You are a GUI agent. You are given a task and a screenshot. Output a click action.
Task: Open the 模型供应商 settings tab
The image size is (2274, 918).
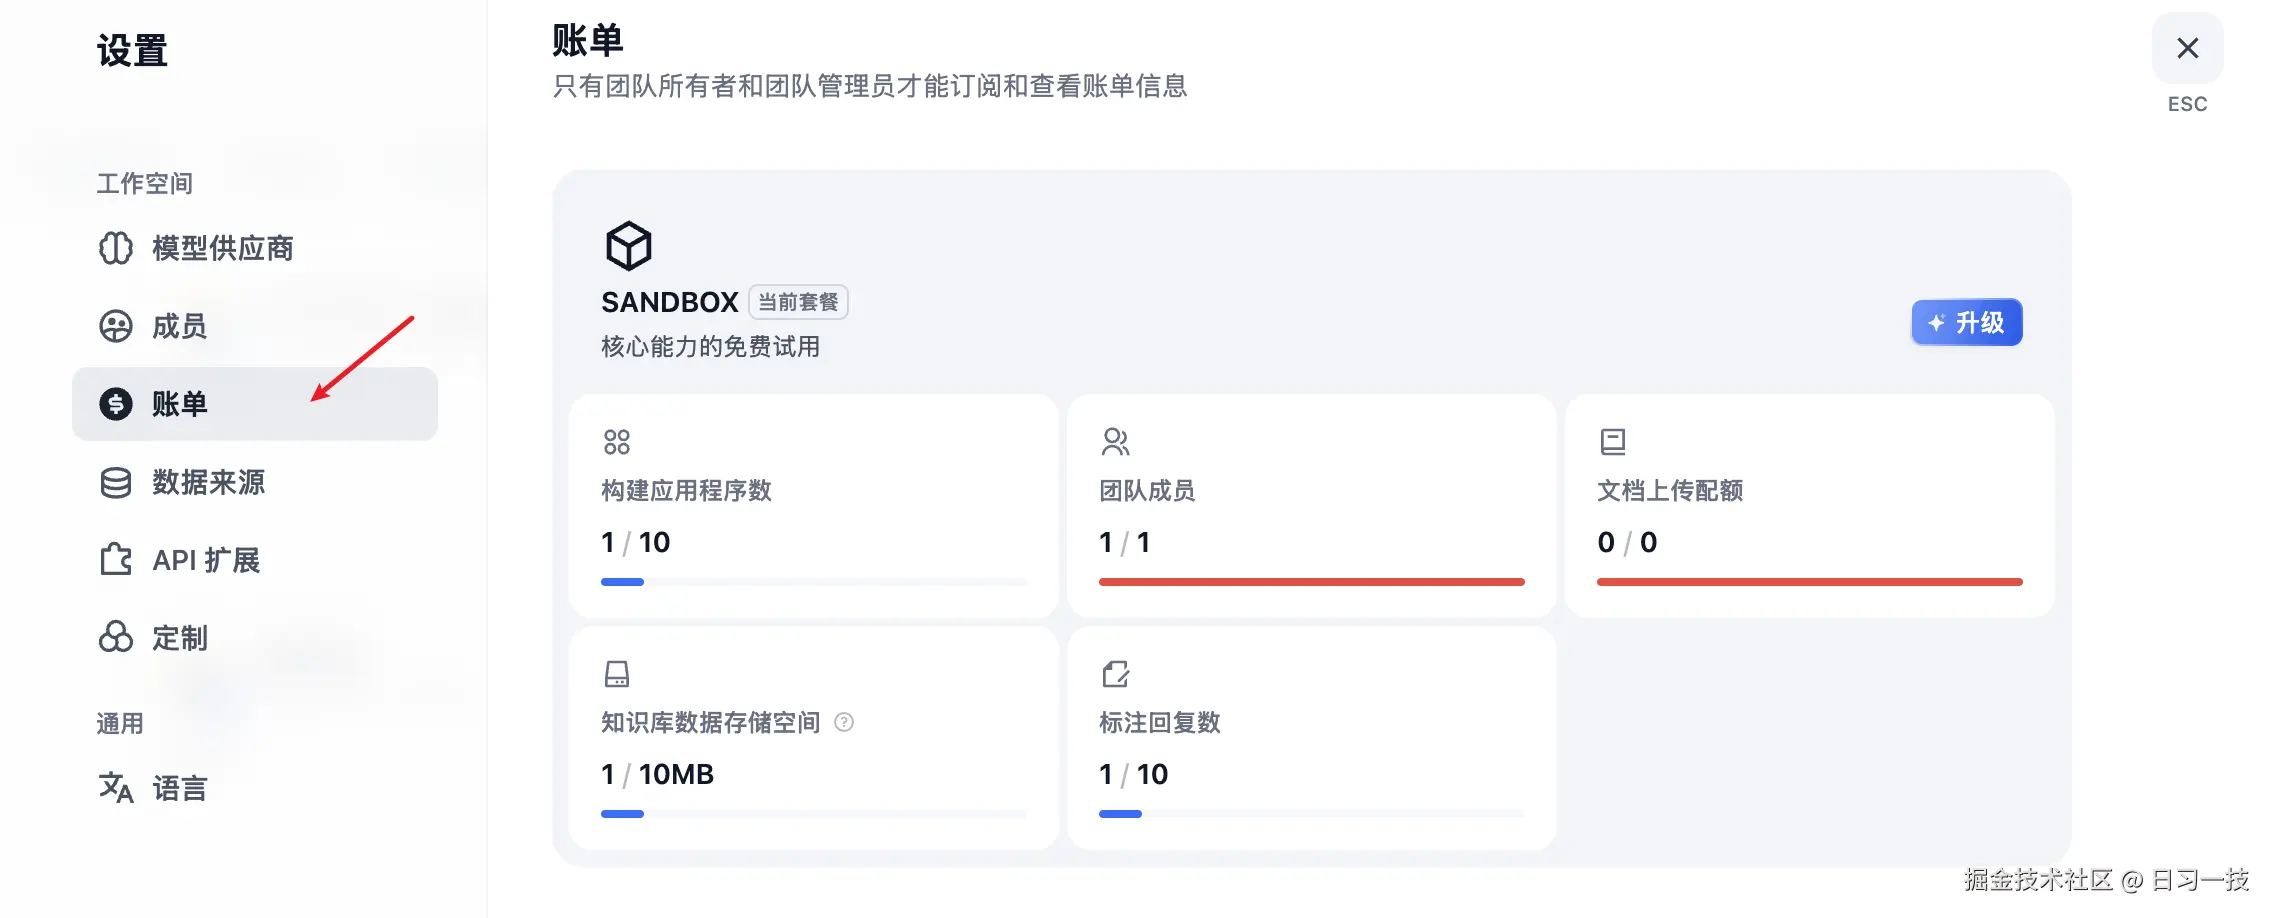pos(222,248)
